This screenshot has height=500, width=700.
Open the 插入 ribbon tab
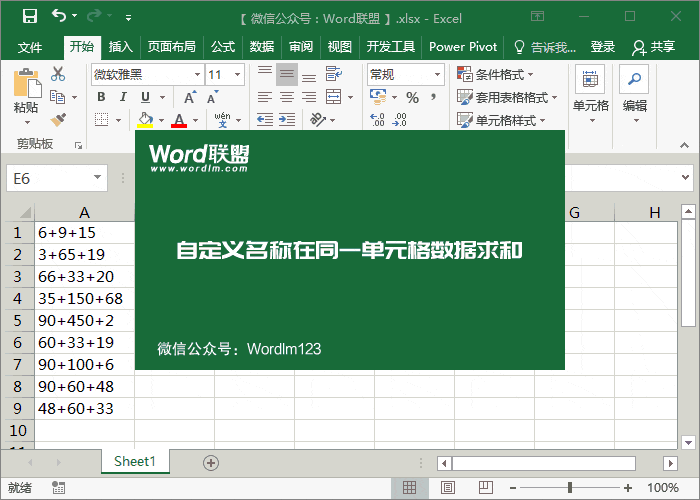click(120, 47)
